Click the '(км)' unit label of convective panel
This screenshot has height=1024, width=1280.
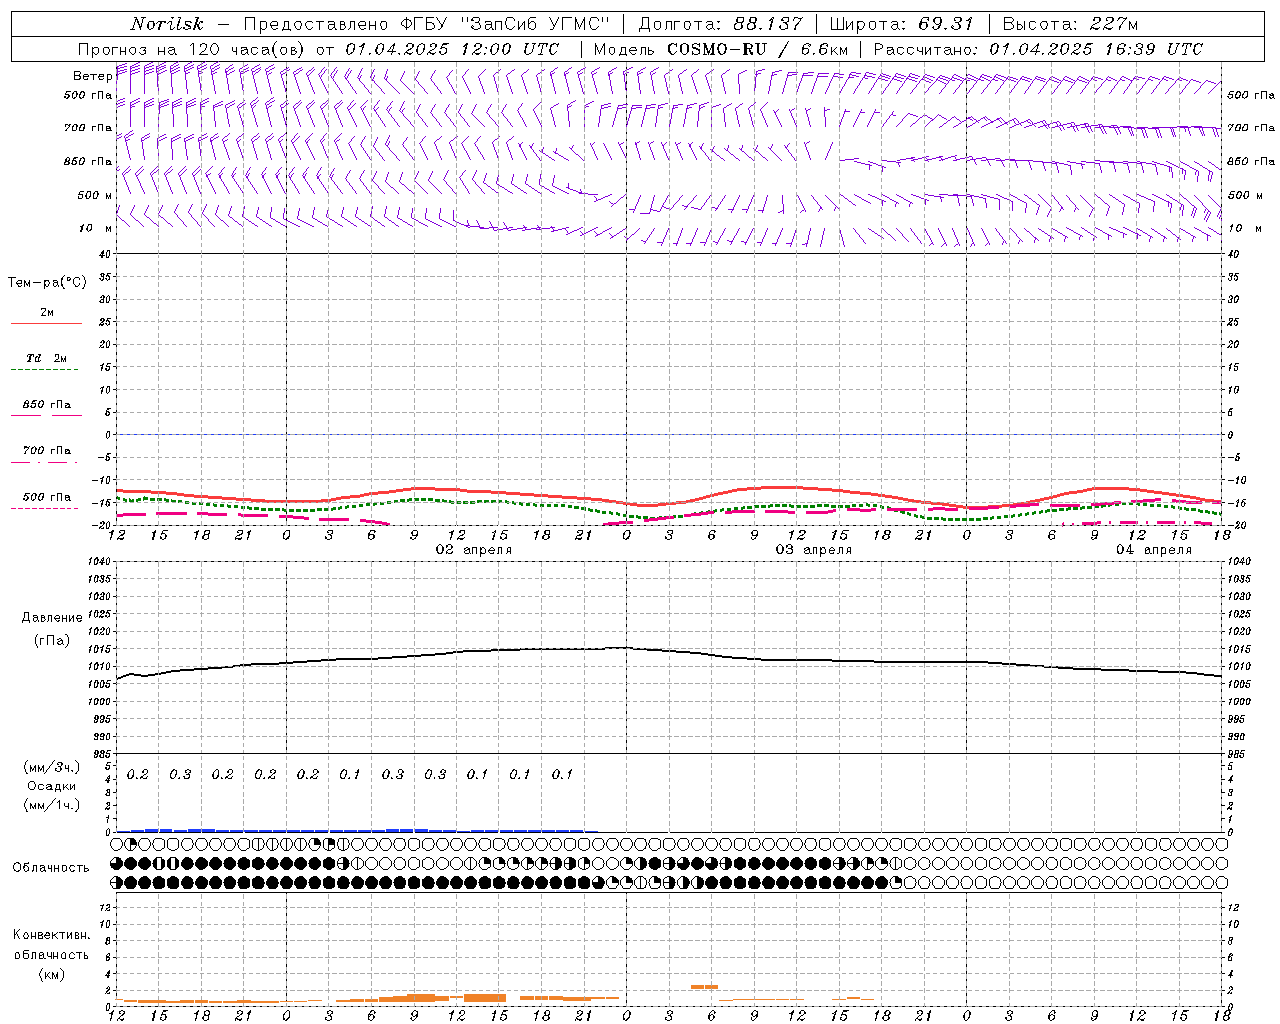(x=51, y=974)
